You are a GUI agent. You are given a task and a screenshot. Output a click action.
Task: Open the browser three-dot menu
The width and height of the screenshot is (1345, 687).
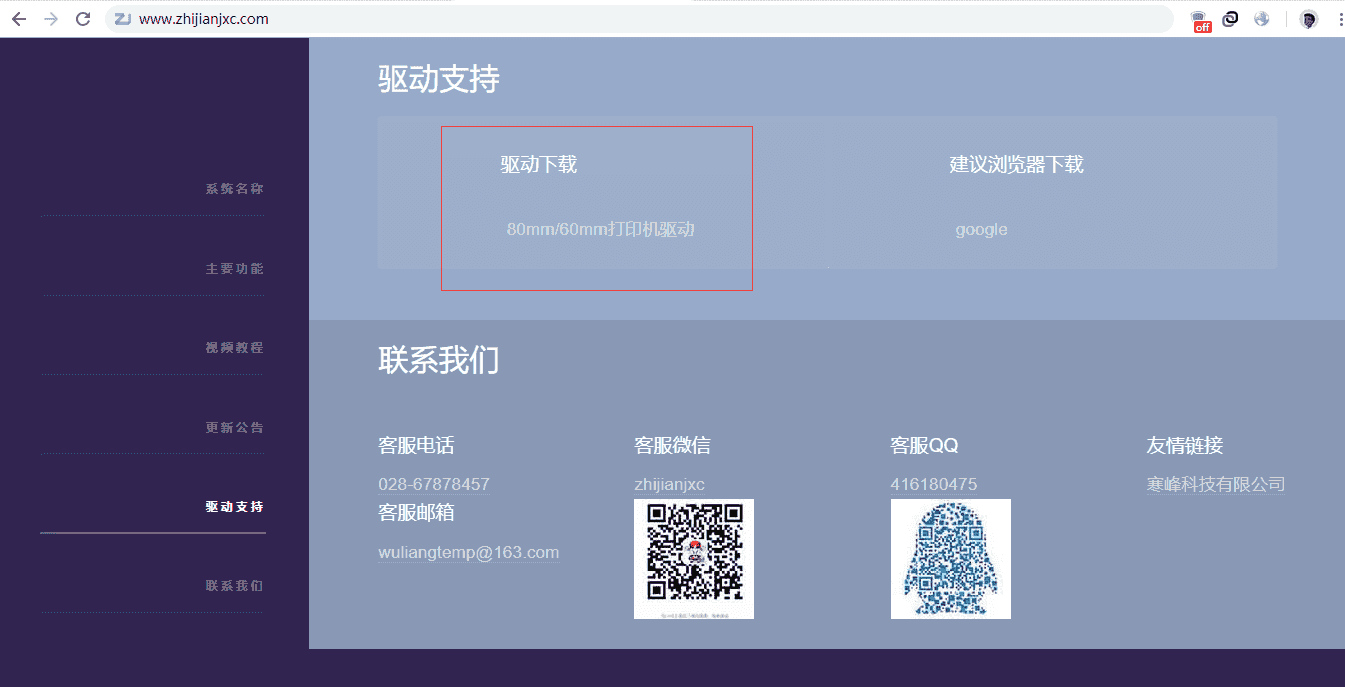(x=1339, y=19)
